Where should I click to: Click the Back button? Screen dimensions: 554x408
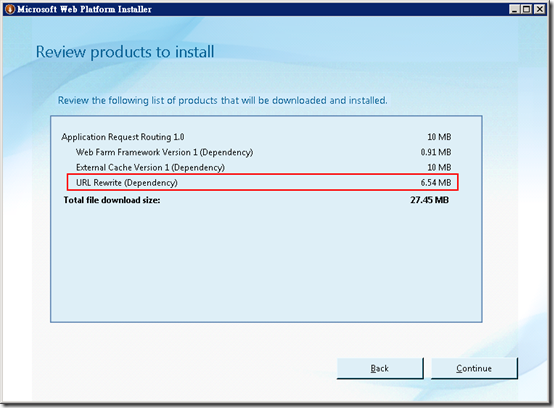(380, 368)
